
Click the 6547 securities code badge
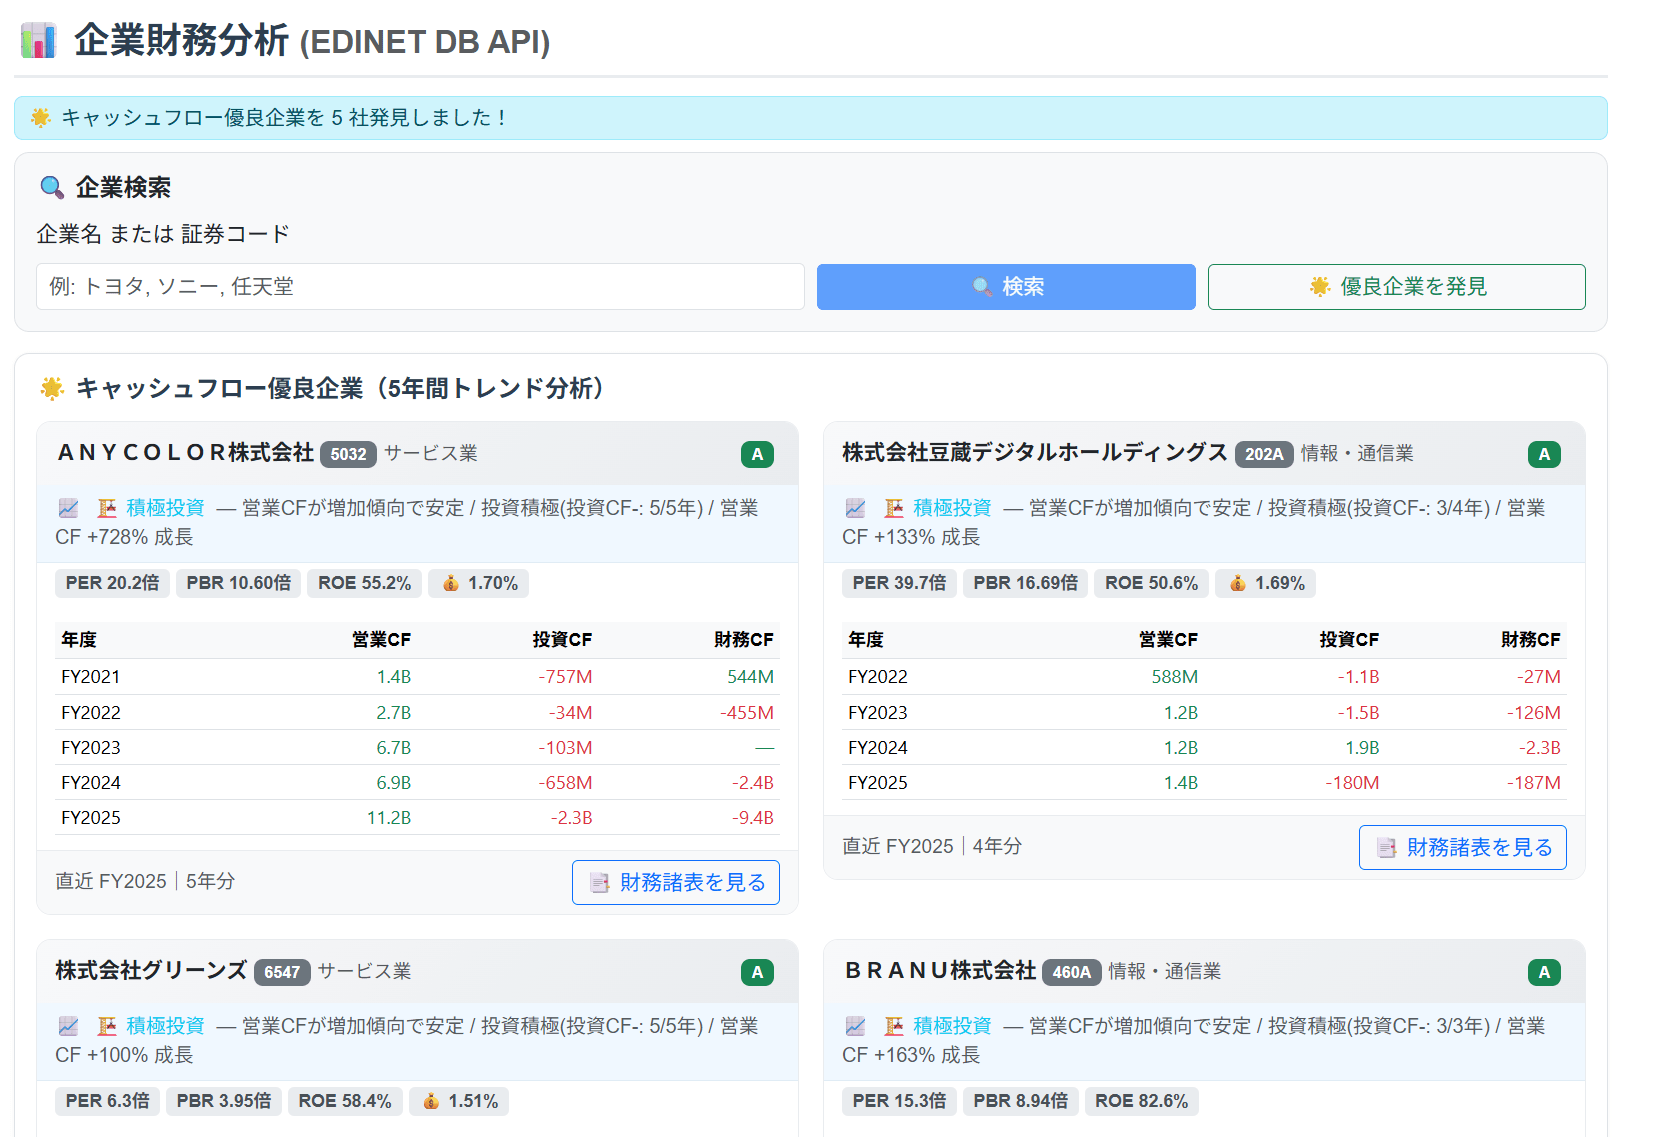pos(282,972)
